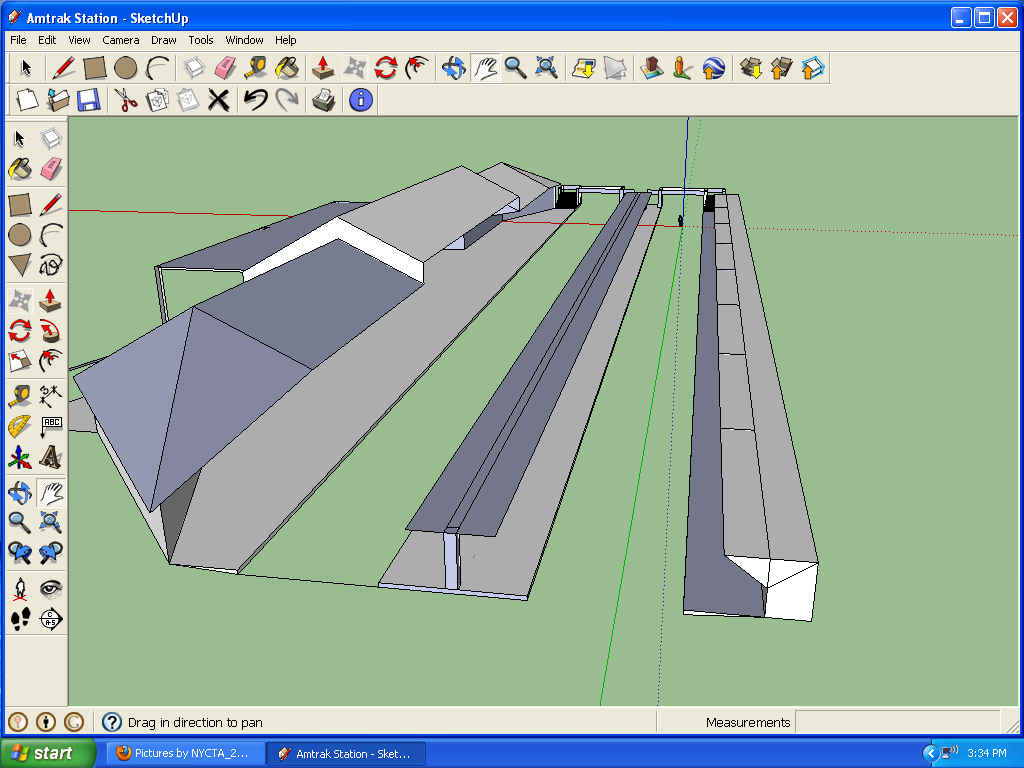Screen dimensions: 1024x768
Task: Click the Cut scissors icon
Action: 125,100
